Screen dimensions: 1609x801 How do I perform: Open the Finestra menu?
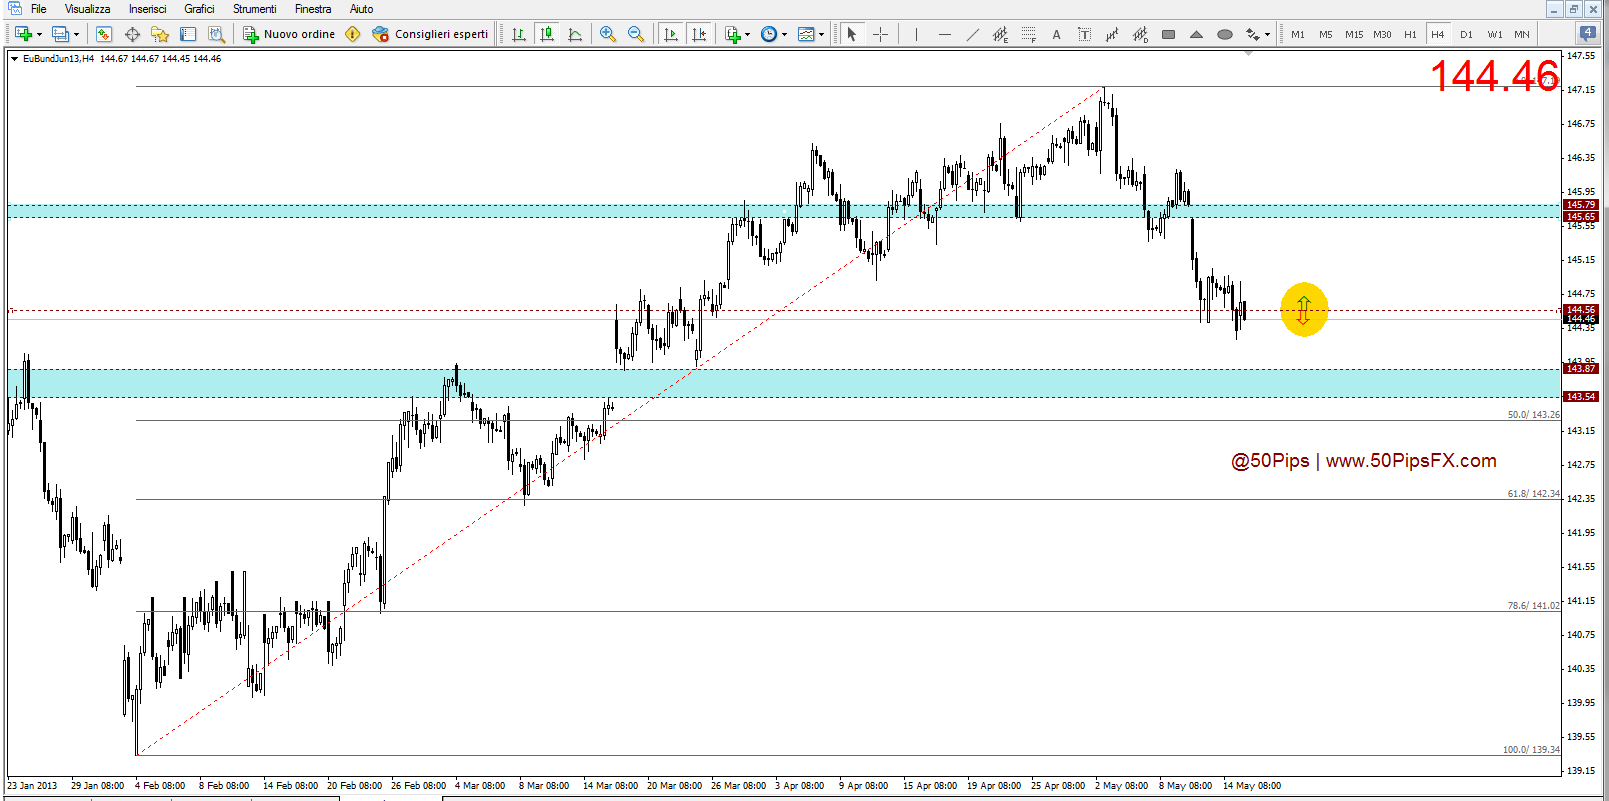[313, 9]
